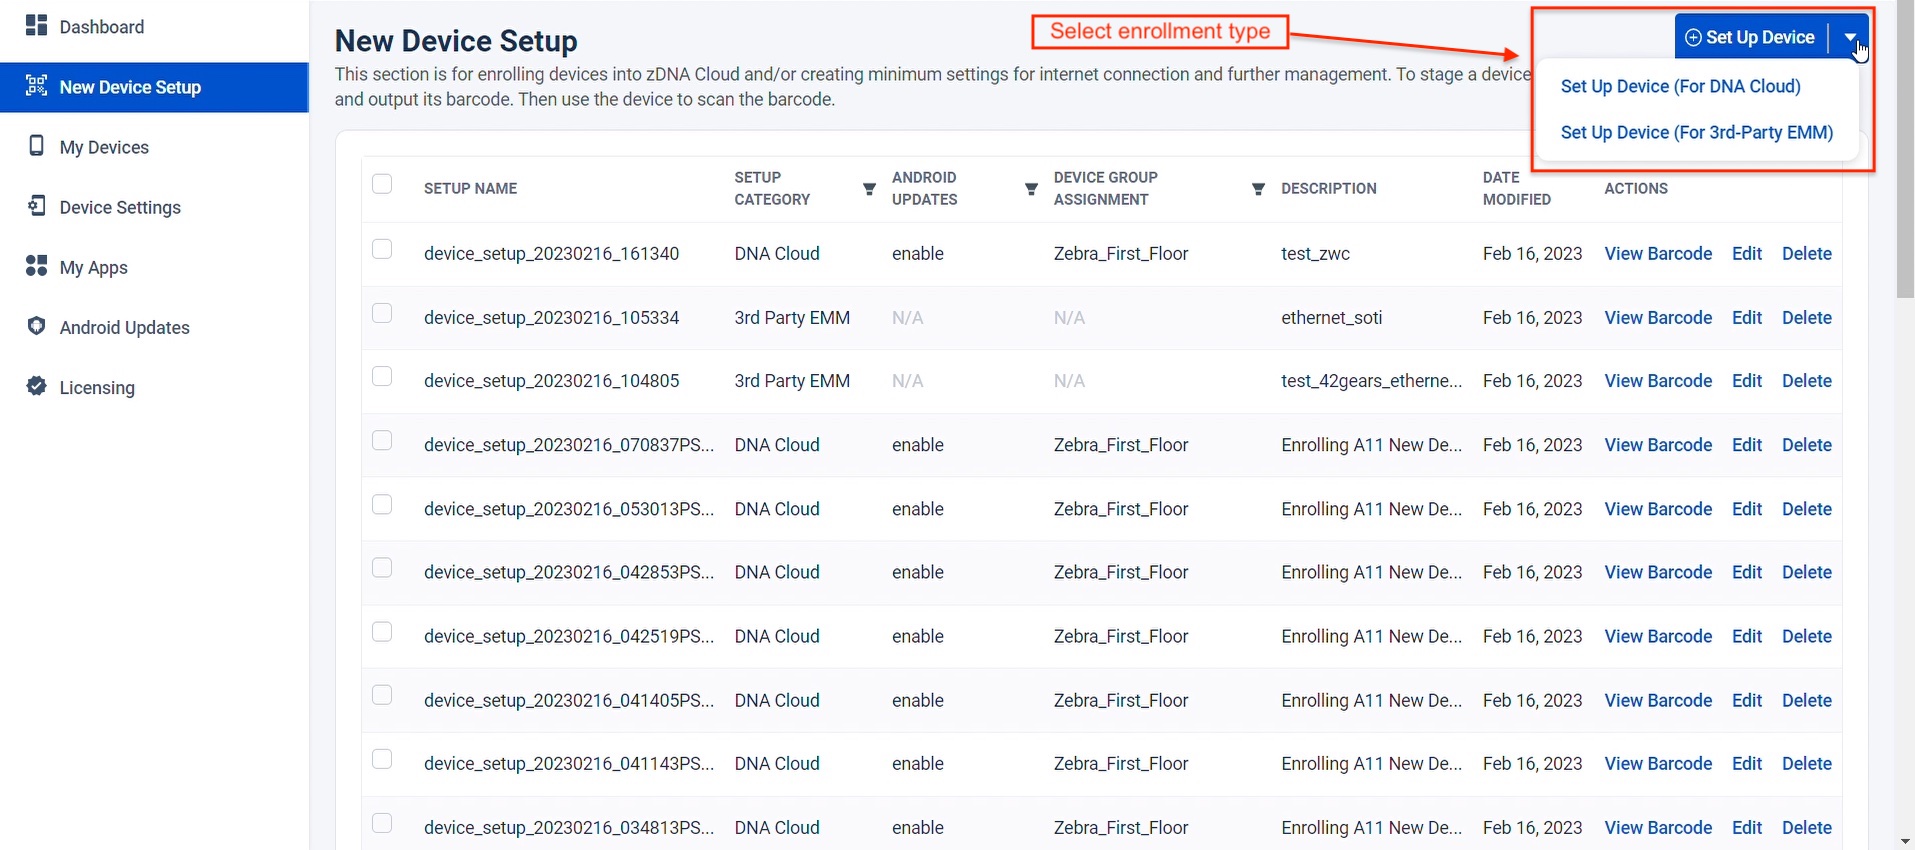The height and width of the screenshot is (850, 1915).
Task: Click the New Device Setup barcode icon
Action: [x=36, y=86]
